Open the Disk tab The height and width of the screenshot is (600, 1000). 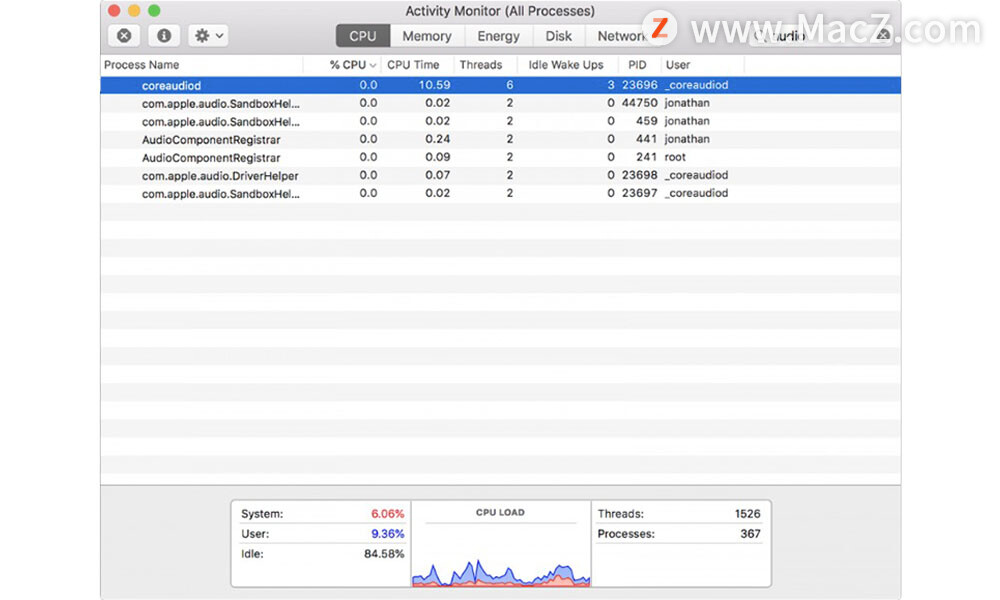(x=559, y=36)
